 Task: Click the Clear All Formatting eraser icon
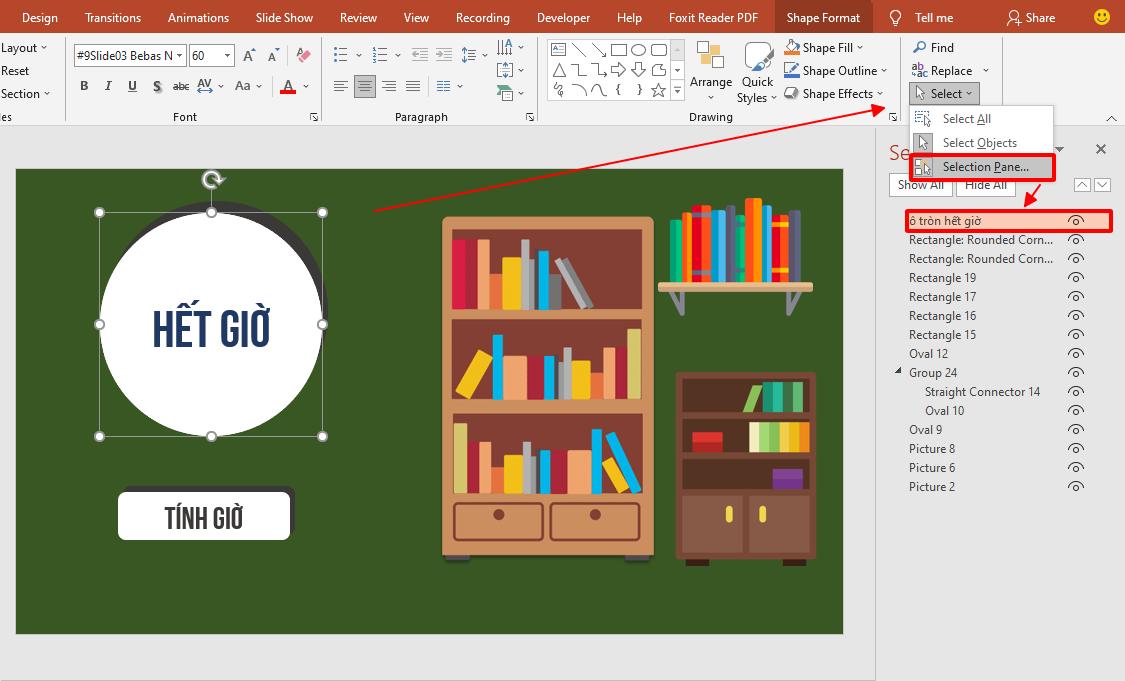tap(304, 56)
